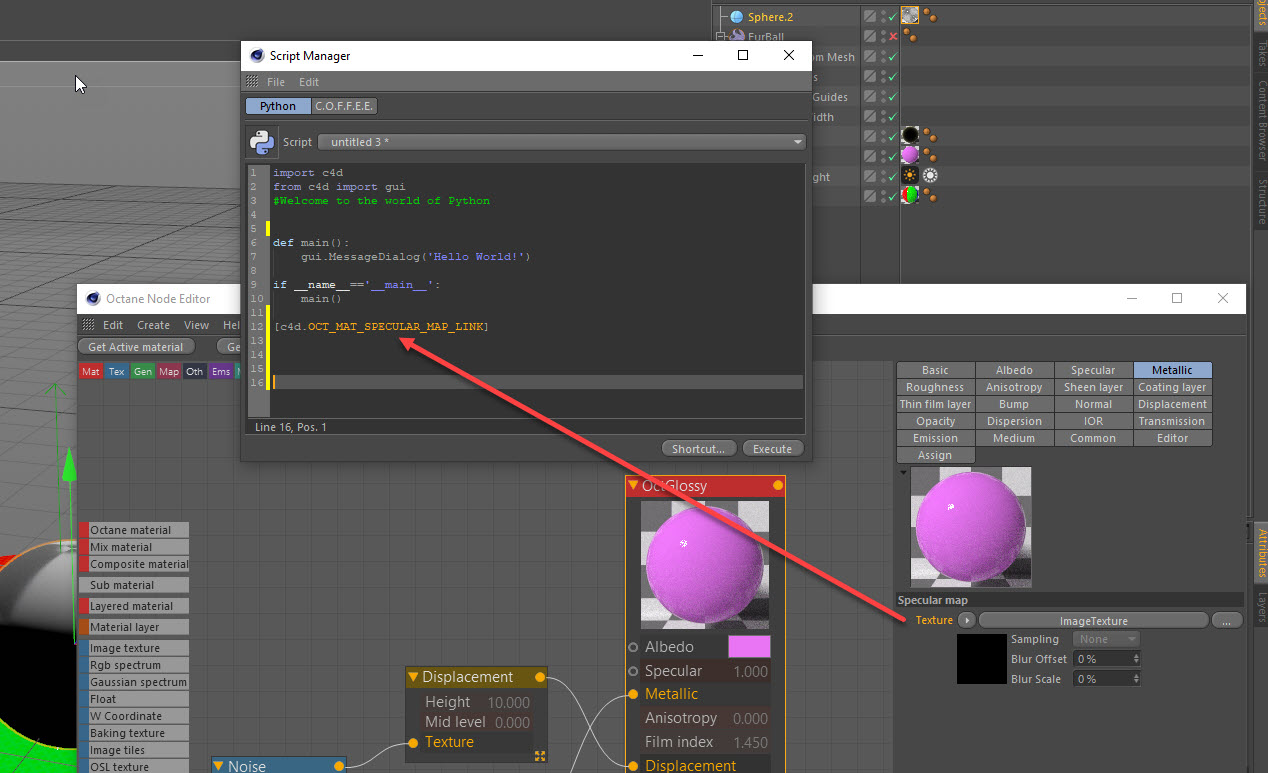Screen dimensions: 1268x773
Task: Click the Assign button
Action: pyautogui.click(x=935, y=455)
